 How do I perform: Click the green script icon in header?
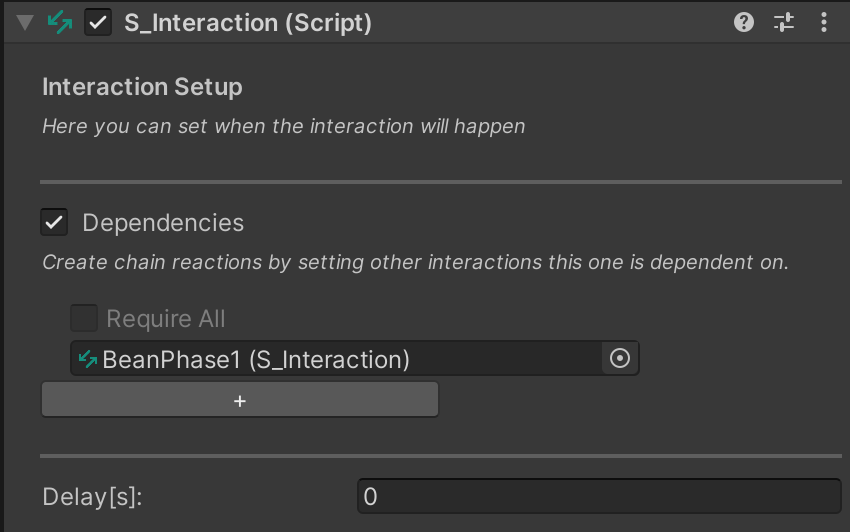click(x=60, y=22)
